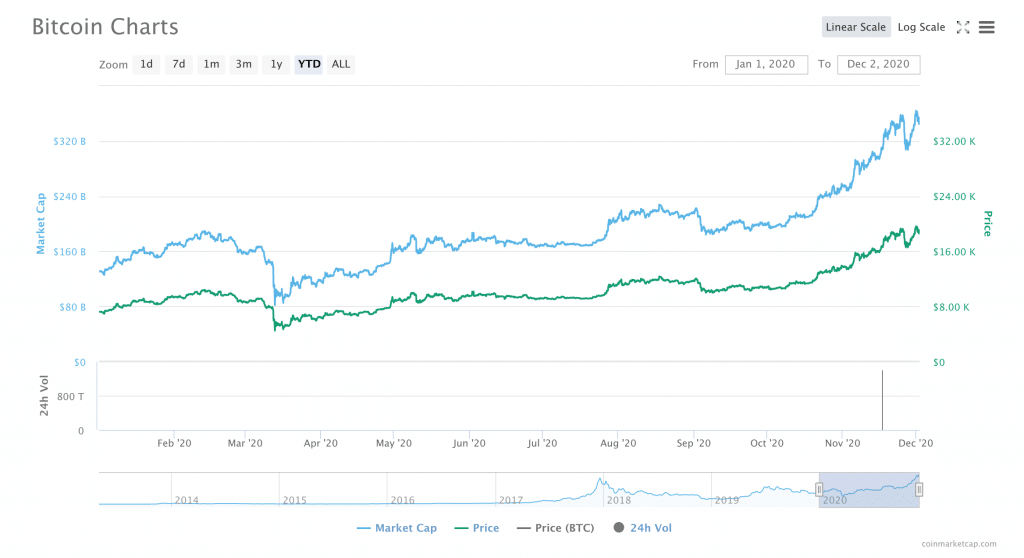
Task: Toggle Market Cap series in legend
Action: (396, 528)
